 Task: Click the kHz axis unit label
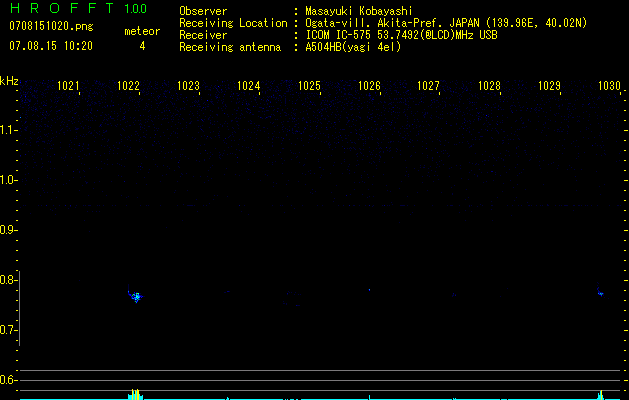9,81
